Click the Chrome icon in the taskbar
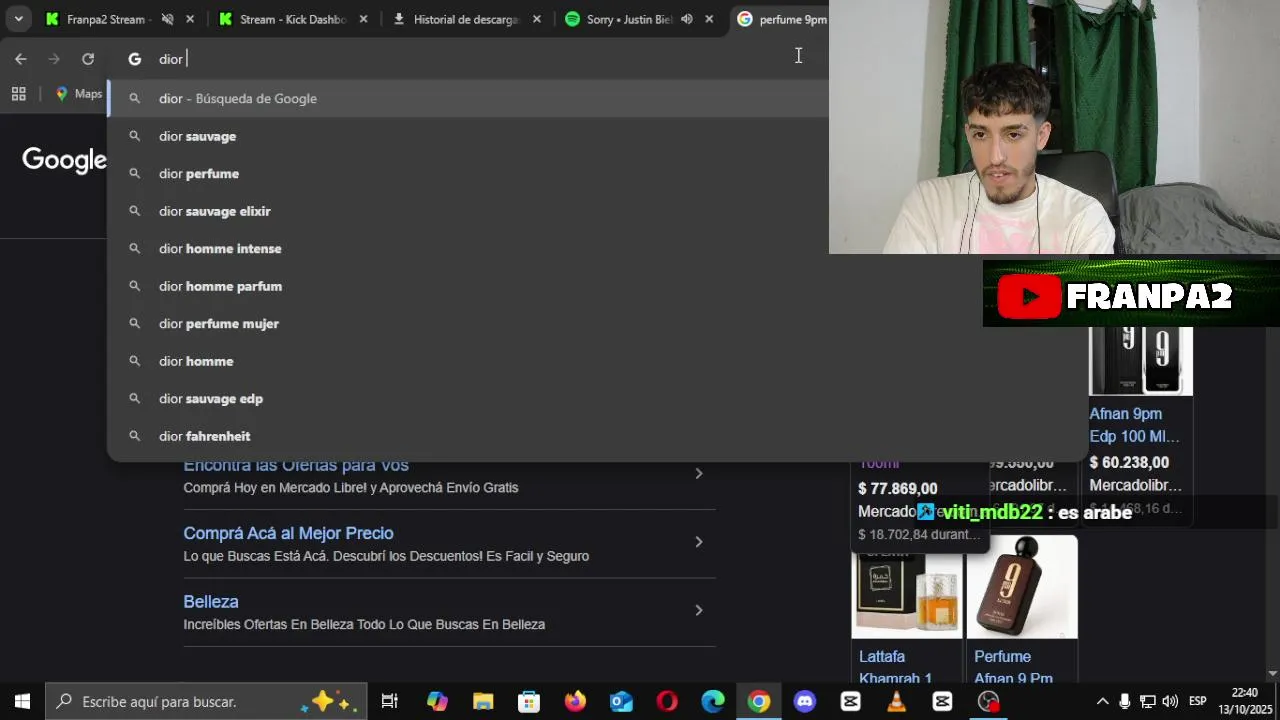The height and width of the screenshot is (720, 1280). pyautogui.click(x=759, y=702)
